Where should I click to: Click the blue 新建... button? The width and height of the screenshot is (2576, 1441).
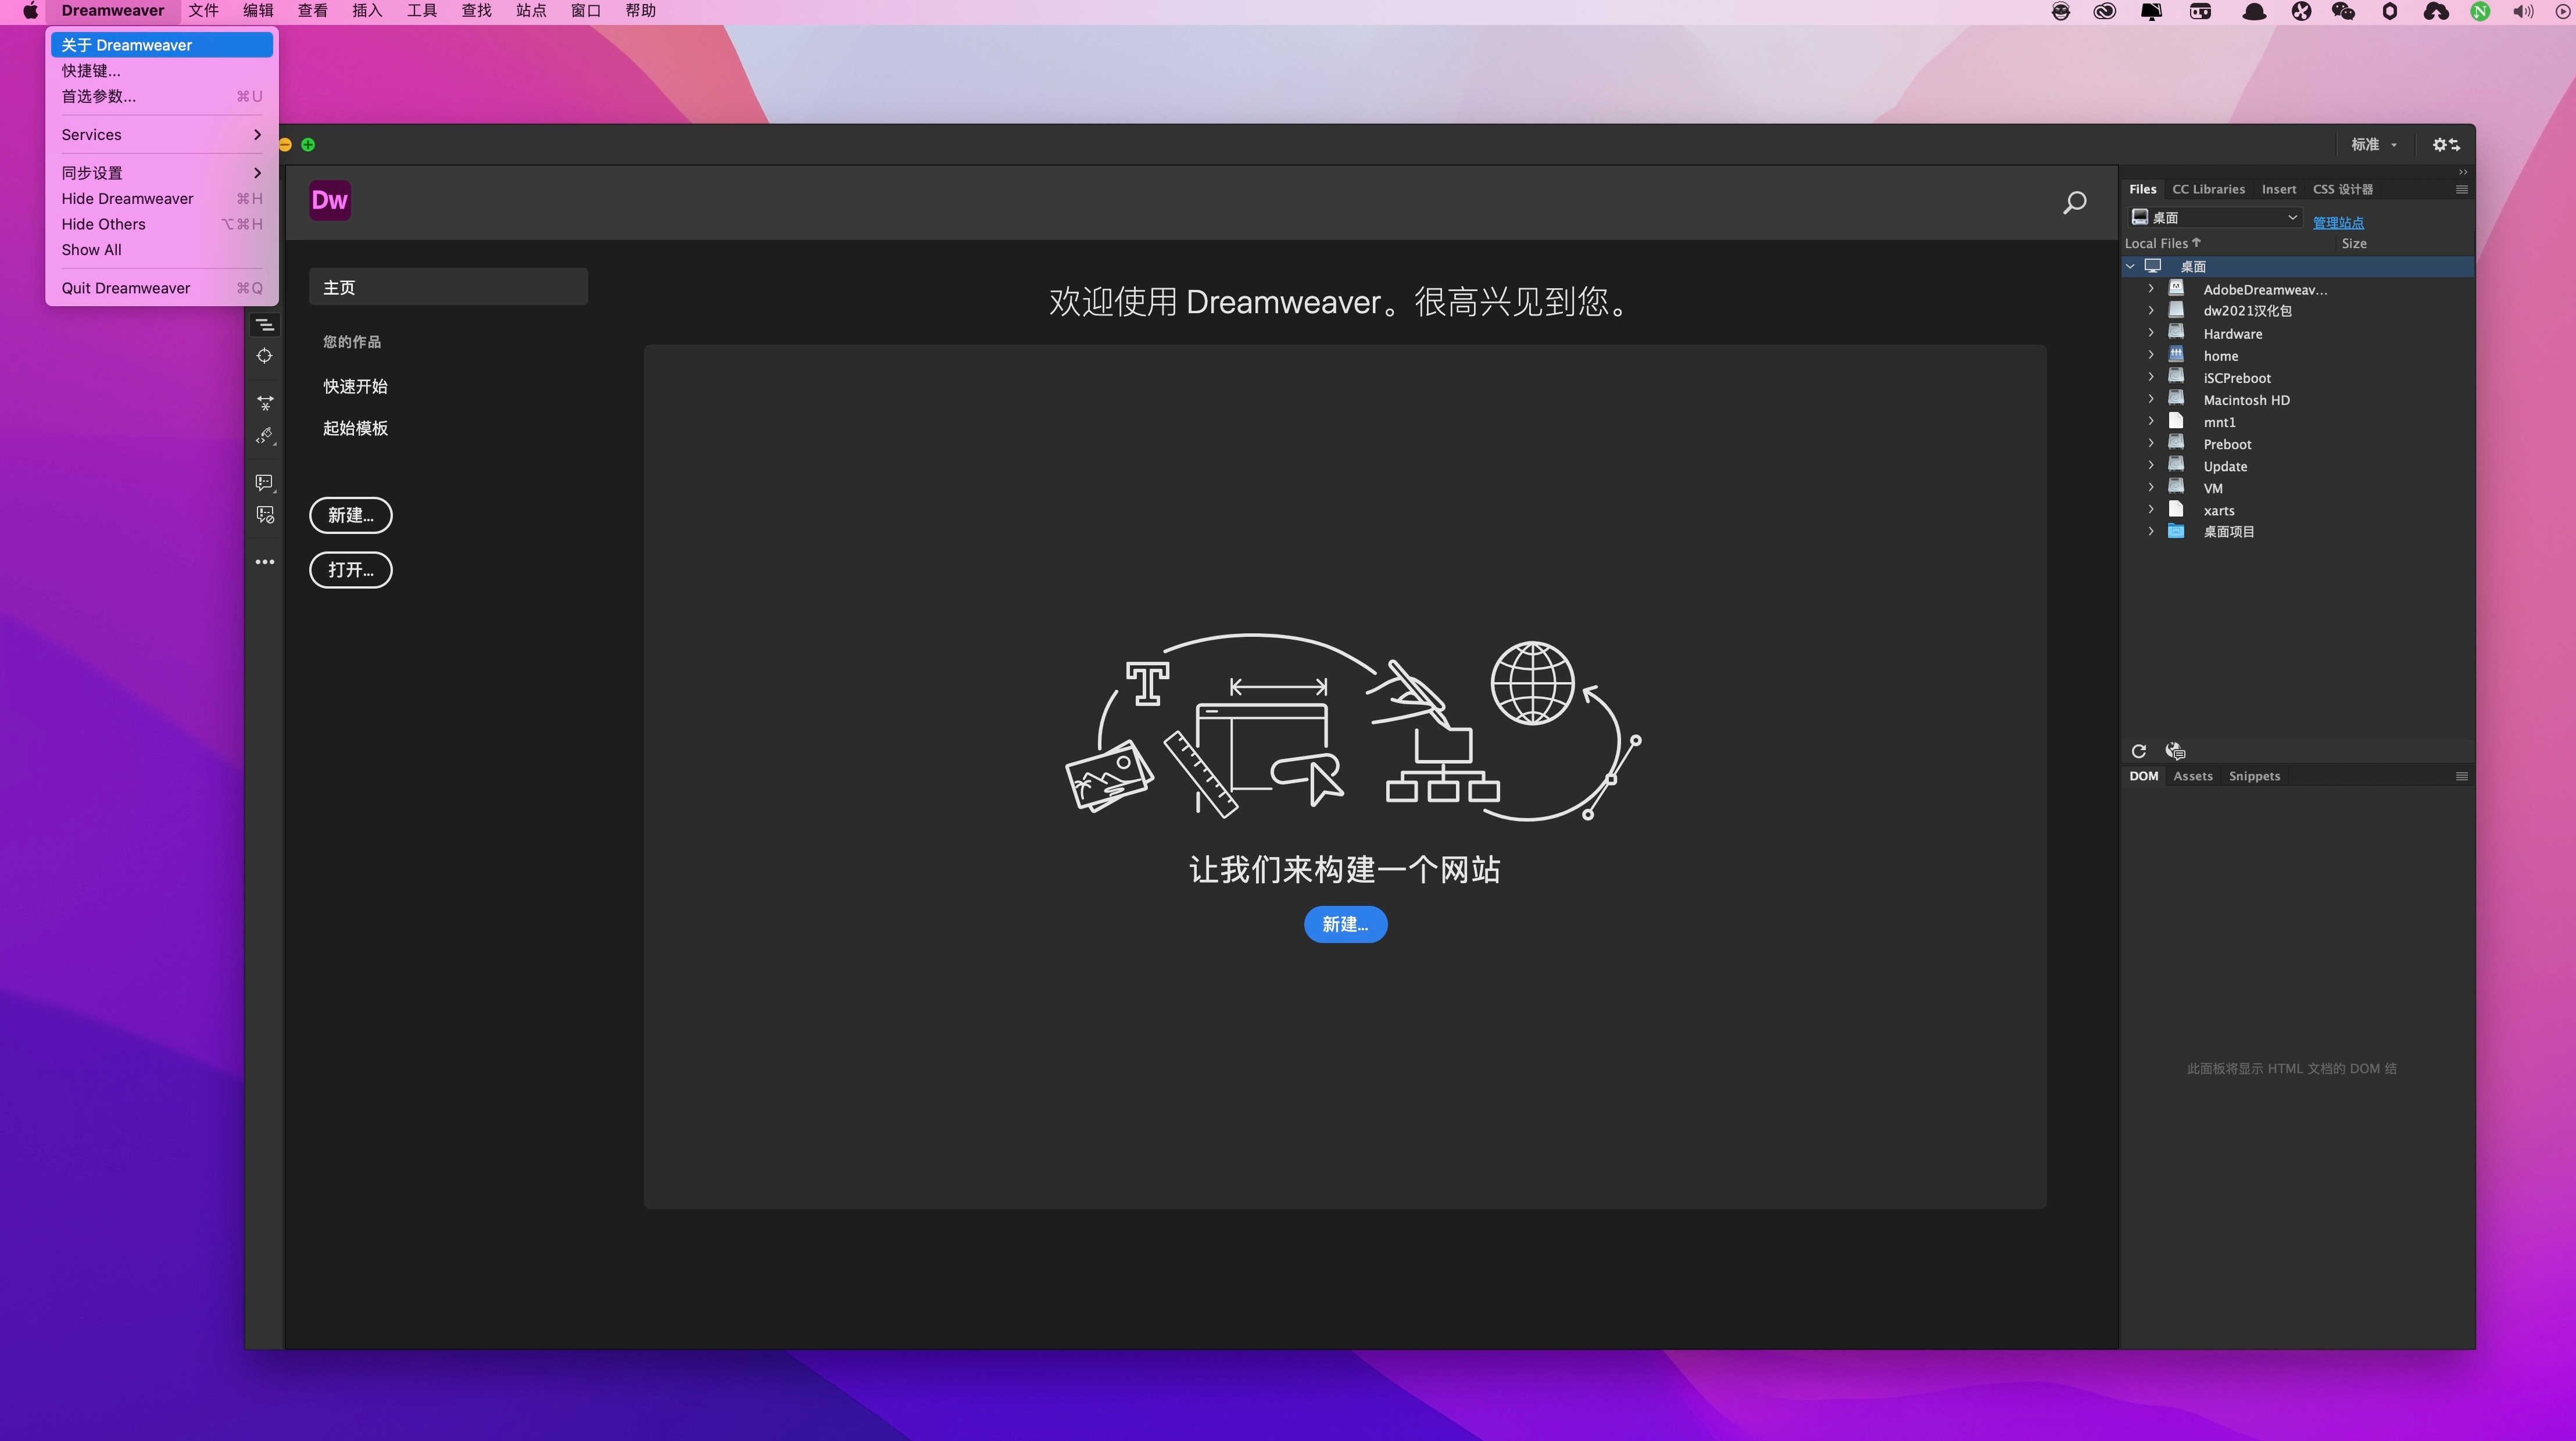tap(1344, 924)
